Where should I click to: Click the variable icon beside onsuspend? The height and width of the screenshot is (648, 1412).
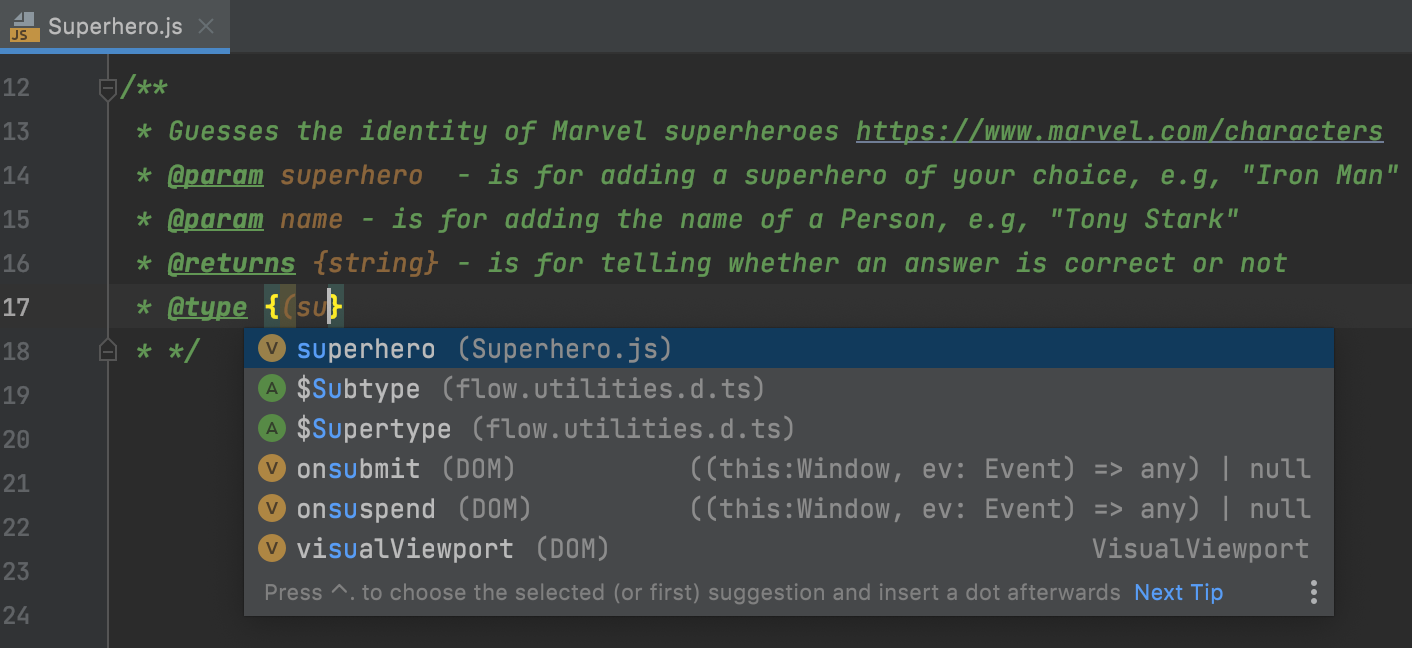tap(271, 509)
